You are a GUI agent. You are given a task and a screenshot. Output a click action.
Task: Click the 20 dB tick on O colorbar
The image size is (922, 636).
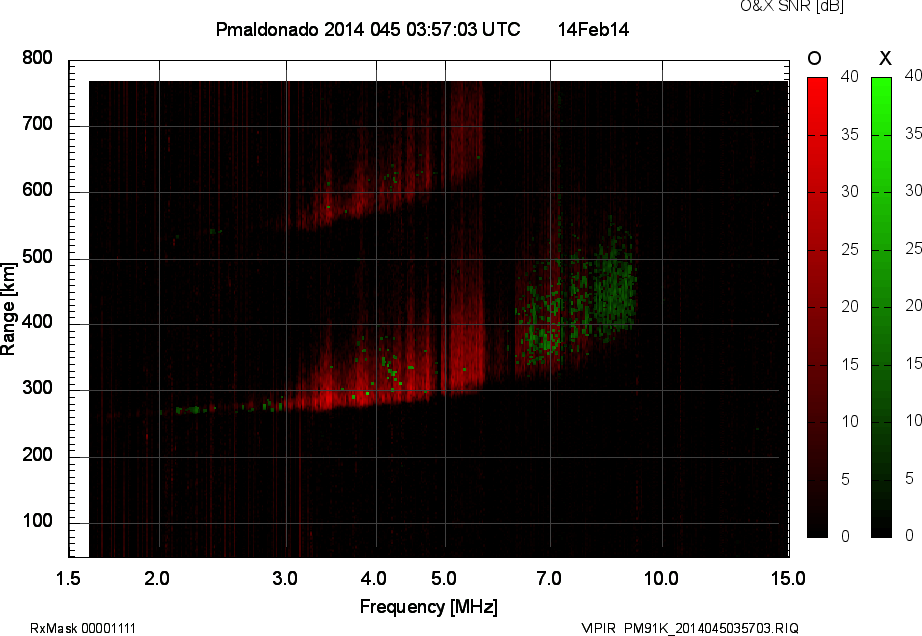[x=850, y=306]
